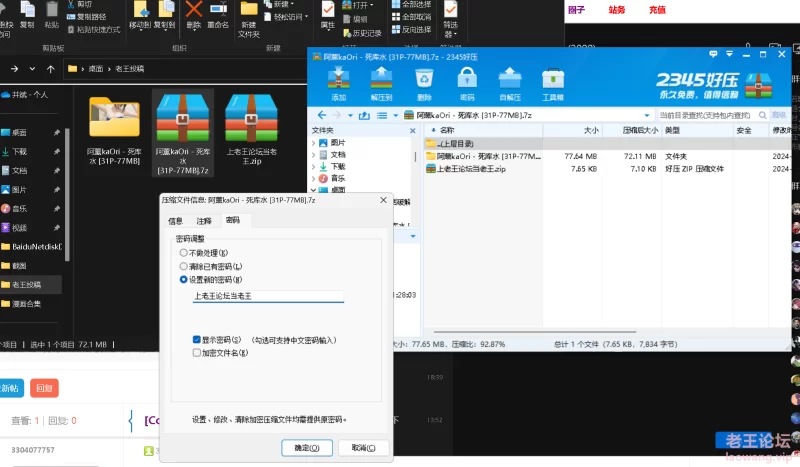Click 剪切 (Cut) in Explorer ribbon

80,4
